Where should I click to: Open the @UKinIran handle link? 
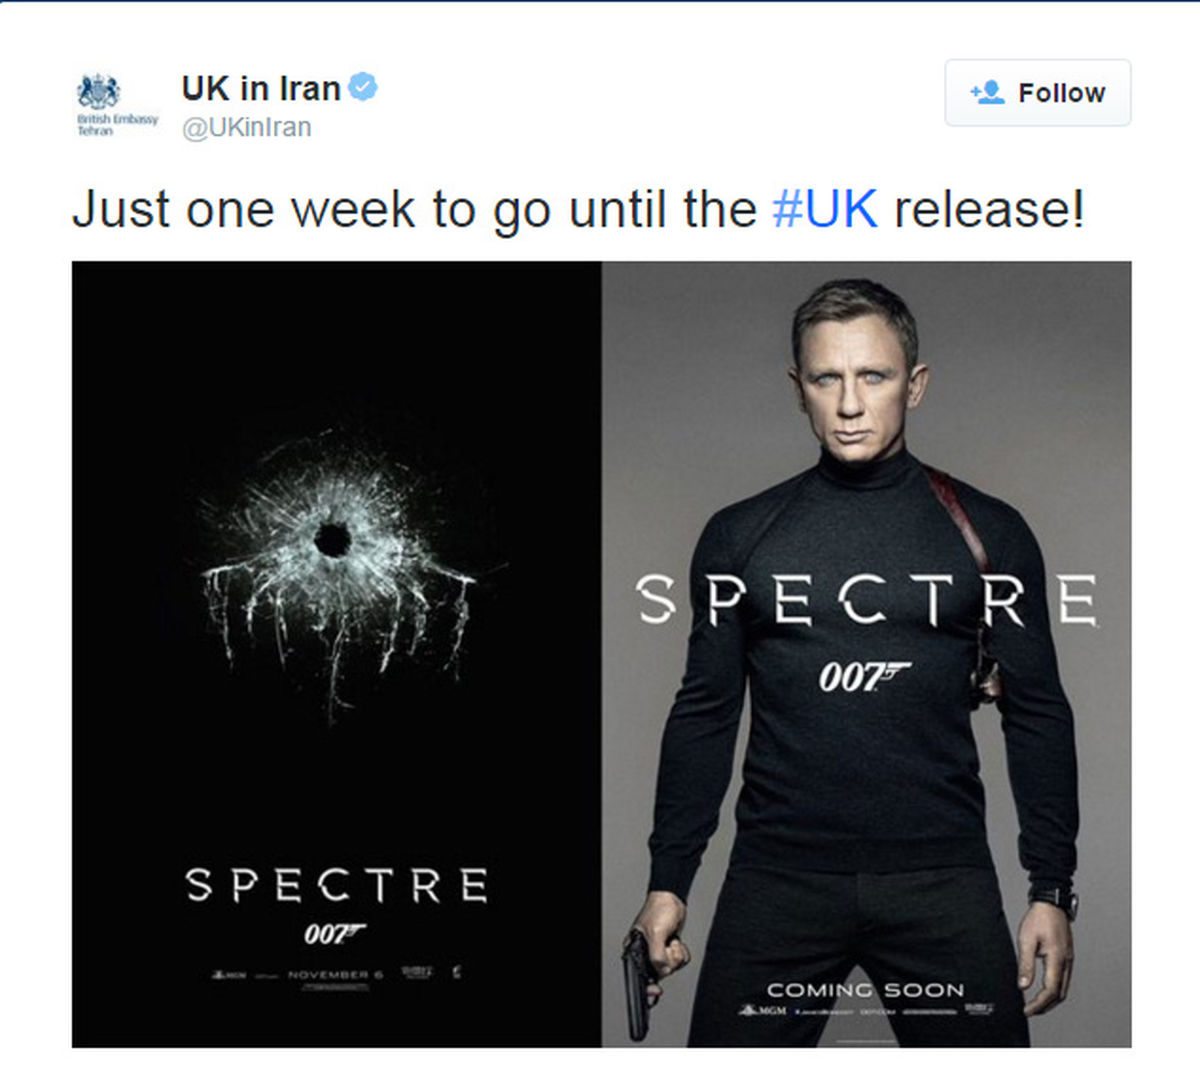coord(246,128)
